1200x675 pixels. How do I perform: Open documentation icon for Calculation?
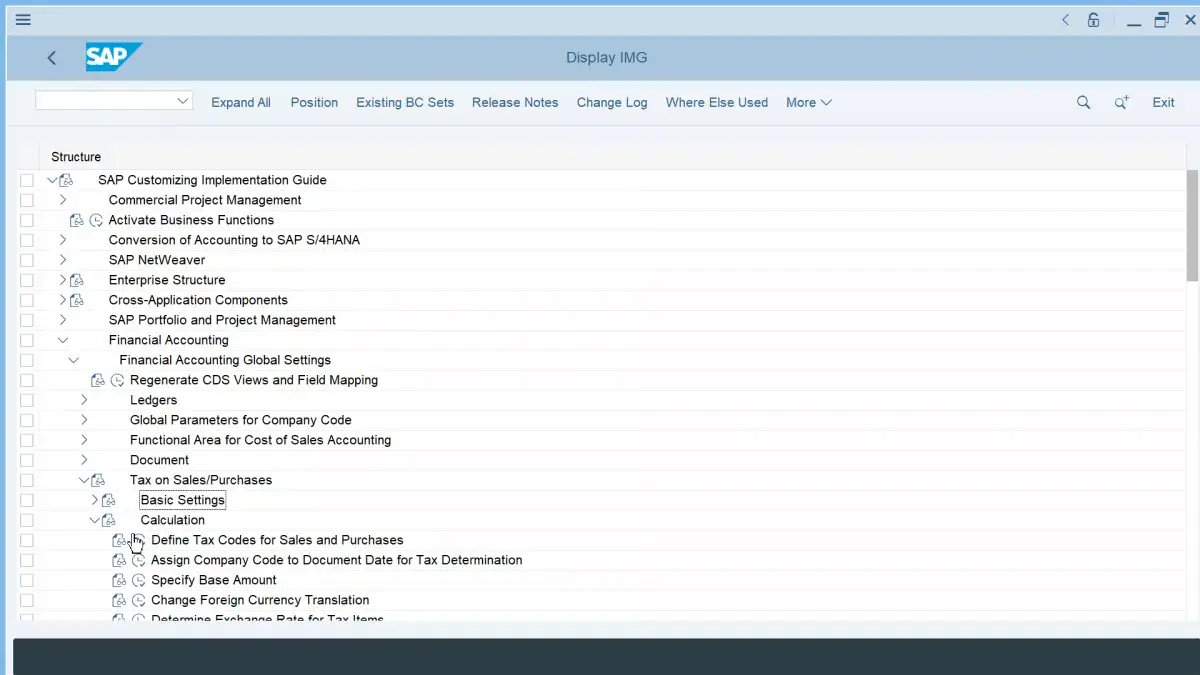109,520
